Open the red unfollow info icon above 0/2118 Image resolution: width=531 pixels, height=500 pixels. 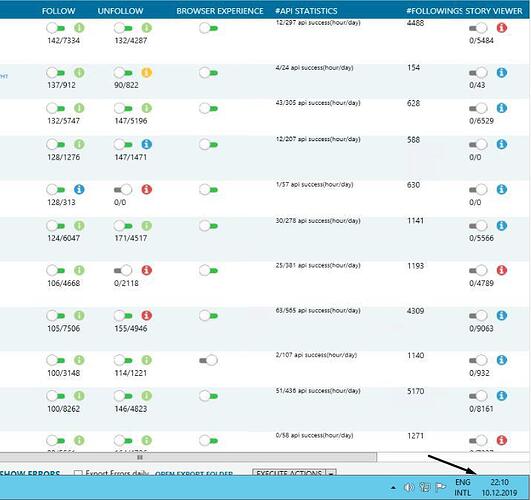point(146,270)
